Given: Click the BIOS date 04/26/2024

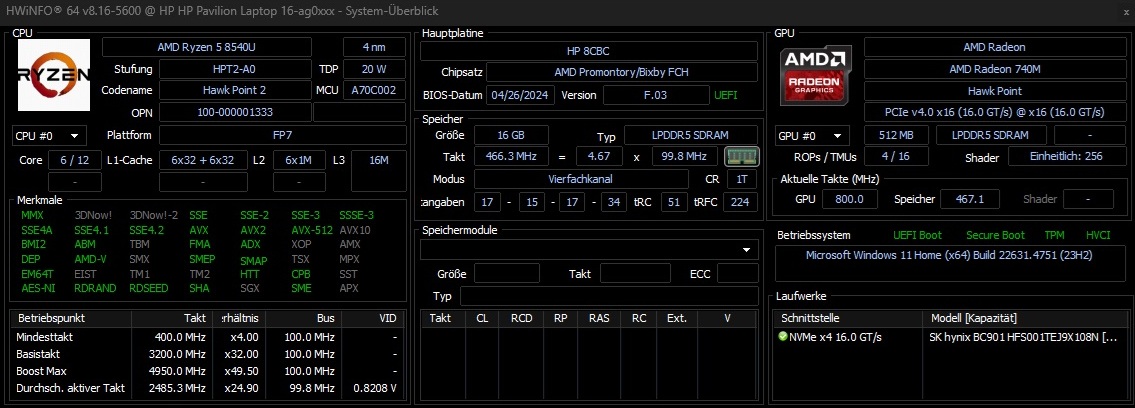Looking at the screenshot, I should 520,95.
